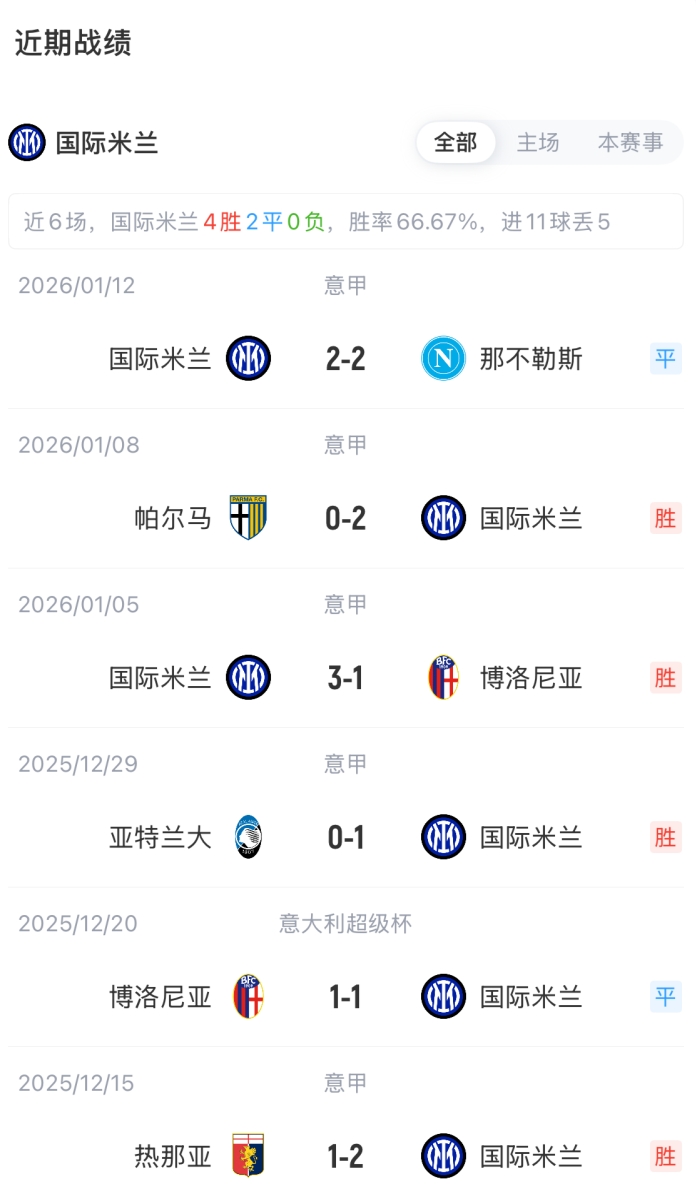Click the Atalanta team crest

click(248, 837)
